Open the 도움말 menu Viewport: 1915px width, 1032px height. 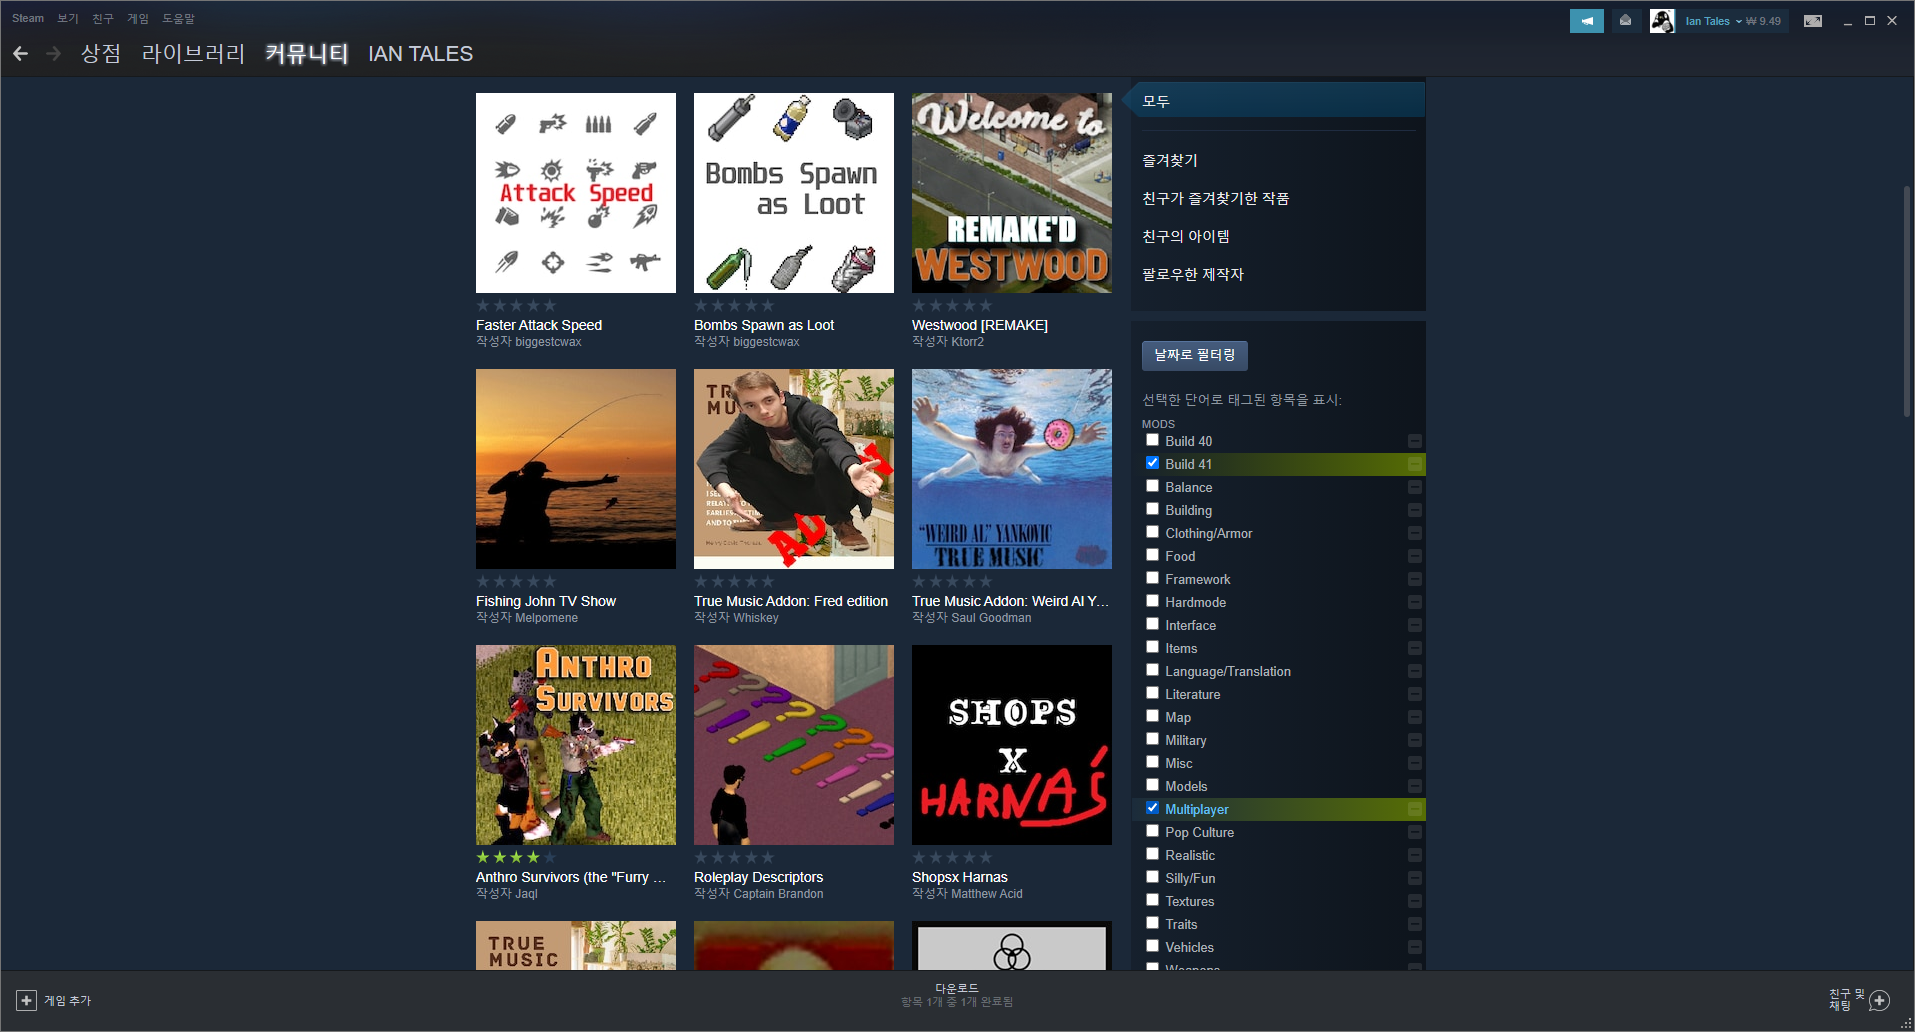[x=179, y=18]
